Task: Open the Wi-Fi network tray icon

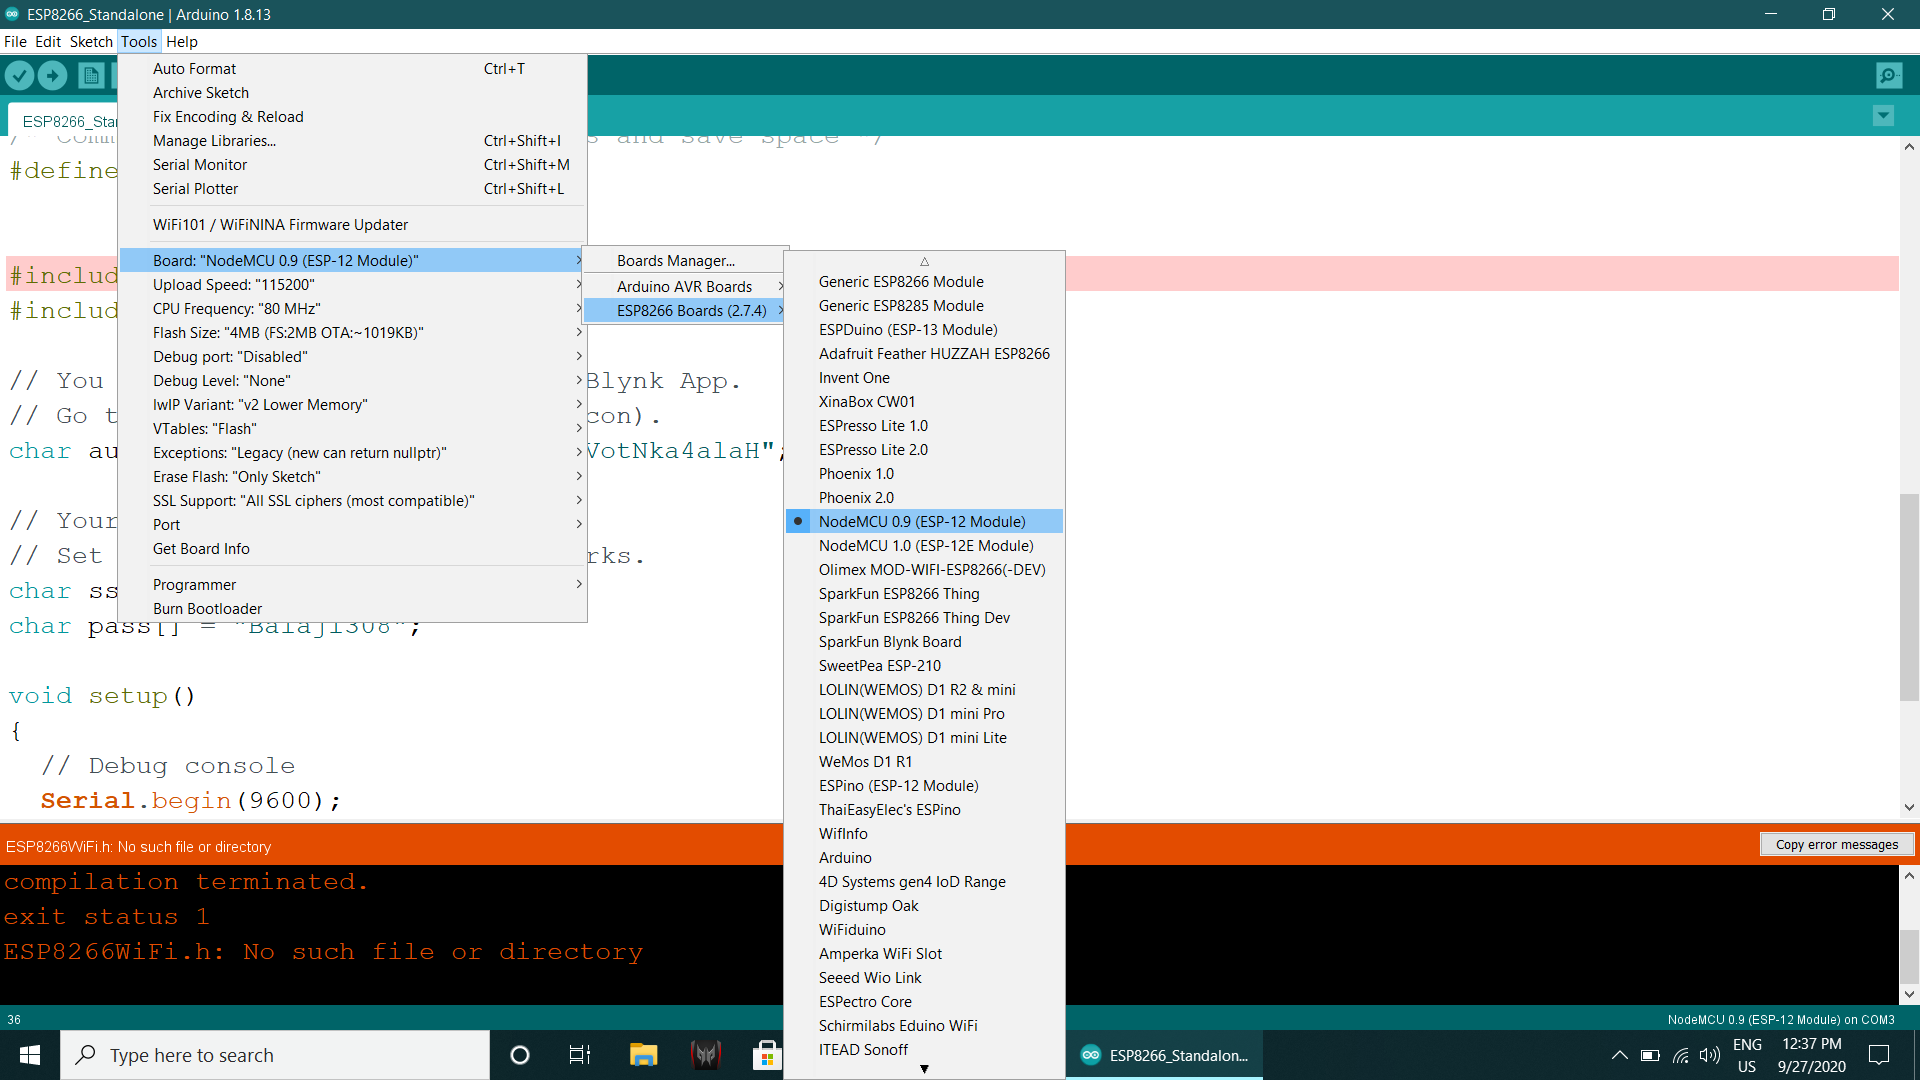Action: pyautogui.click(x=1681, y=1055)
